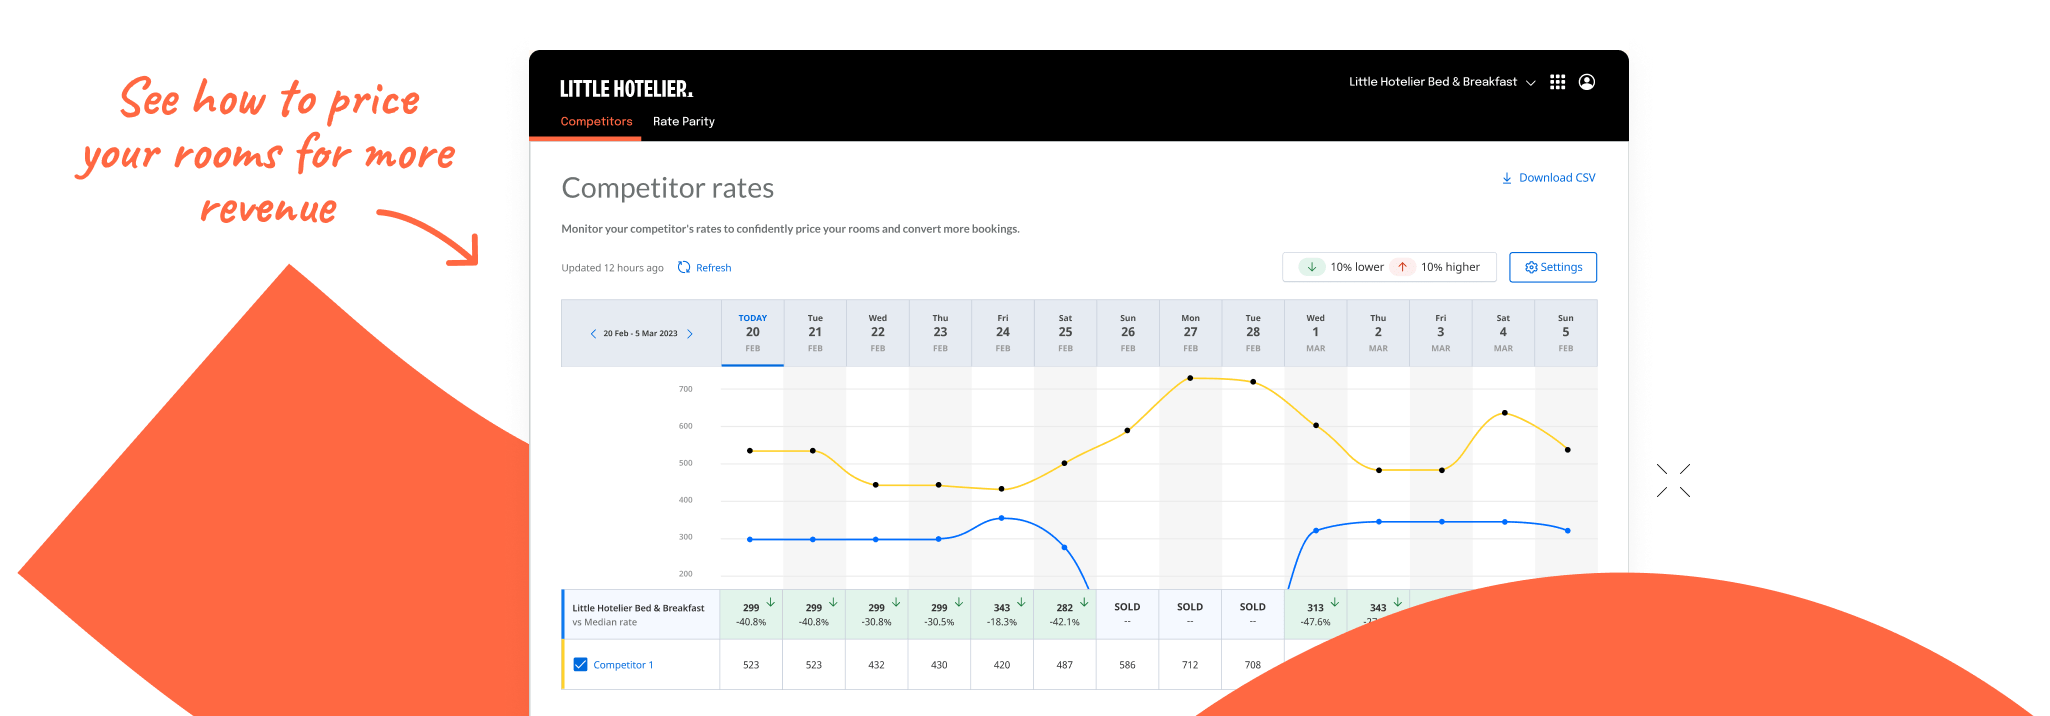The width and height of the screenshot is (2050, 716).
Task: Switch to the Rate Parity tab
Action: pos(684,121)
